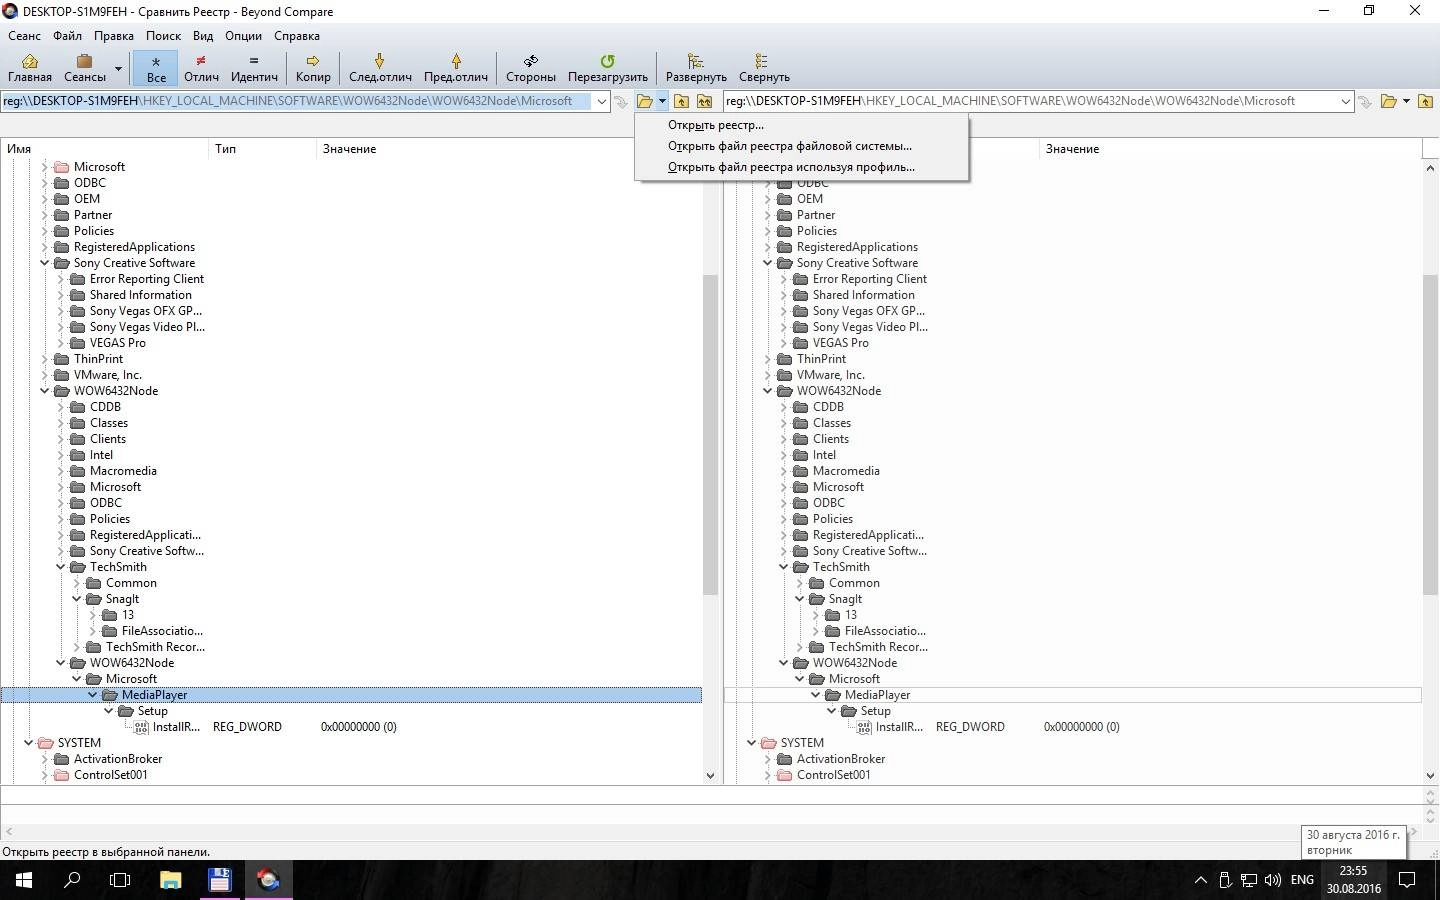Collapse left TechSmith key
The image size is (1440, 900).
61,567
